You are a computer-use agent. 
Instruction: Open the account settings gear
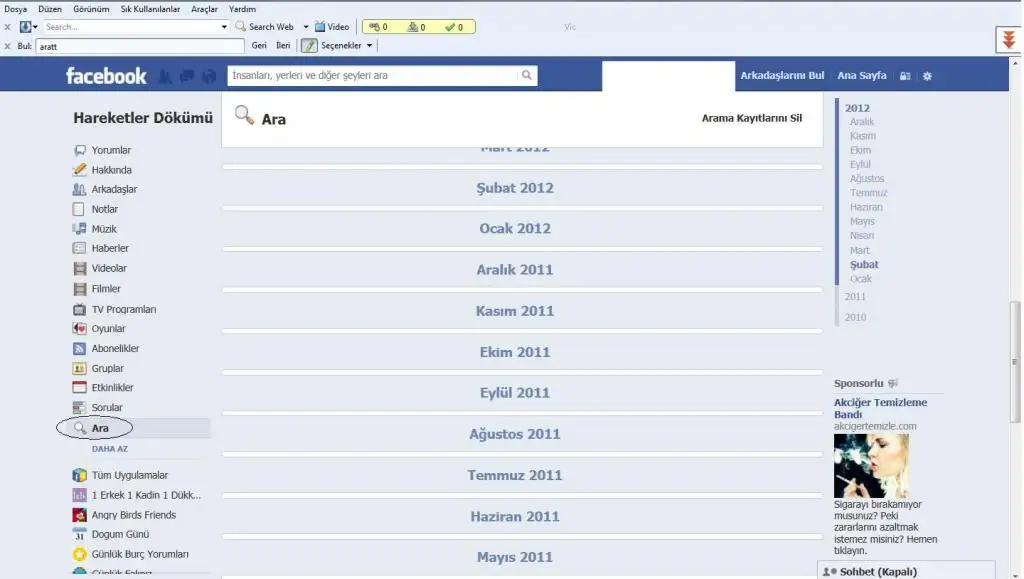[x=927, y=76]
